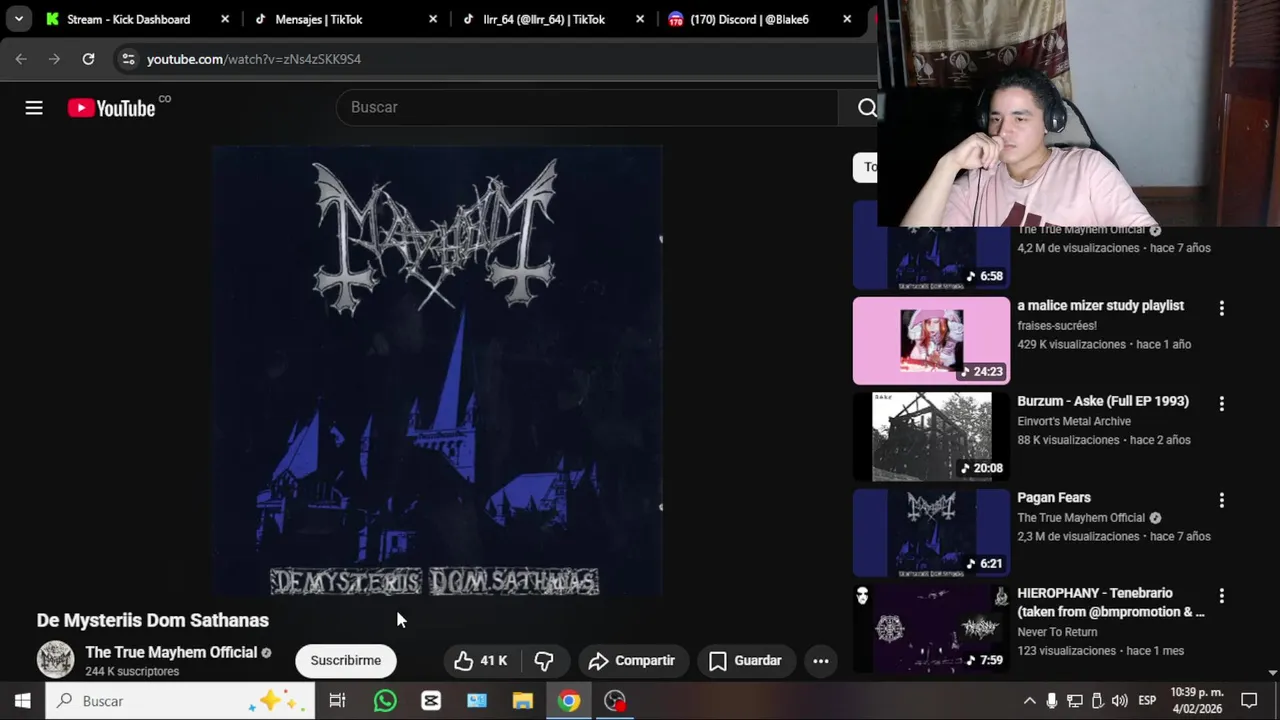1280x720 pixels.
Task: Click the Compartir share button
Action: [632, 661]
